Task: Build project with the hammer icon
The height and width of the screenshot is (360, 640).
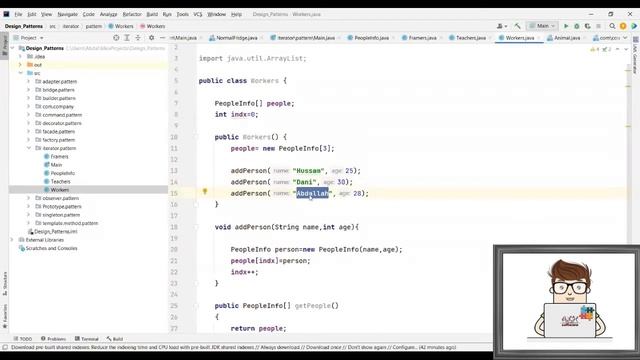Action: (x=518, y=26)
